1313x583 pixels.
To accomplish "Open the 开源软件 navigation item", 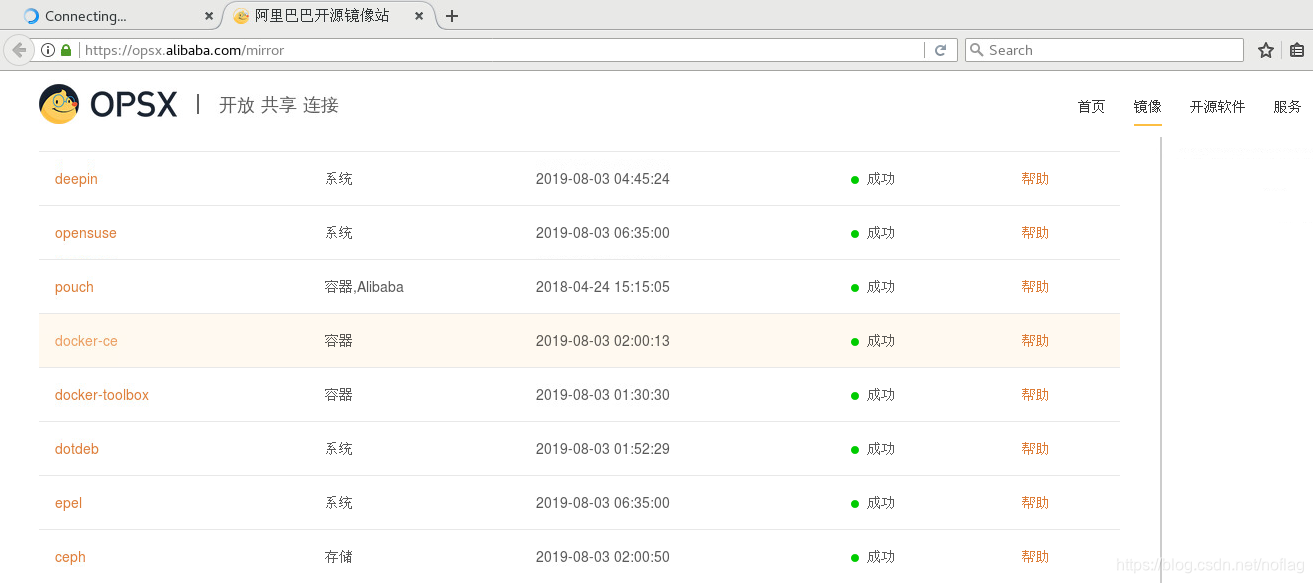I will point(1217,107).
